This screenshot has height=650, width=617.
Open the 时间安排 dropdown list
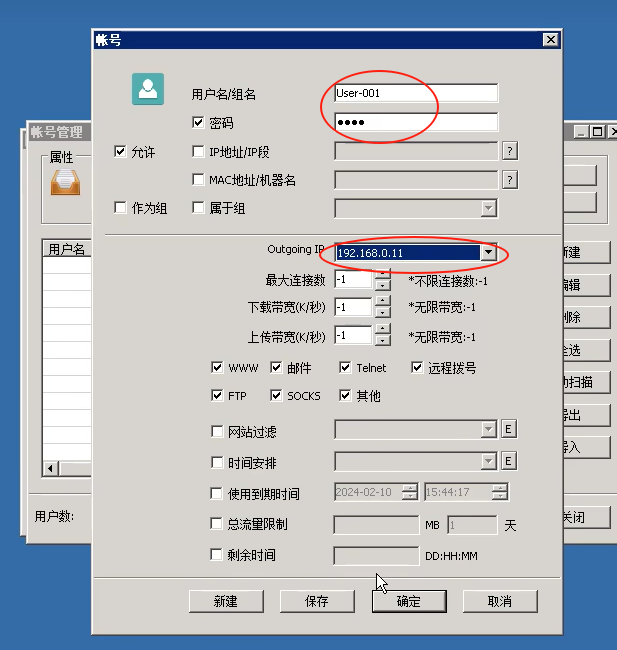coord(488,461)
